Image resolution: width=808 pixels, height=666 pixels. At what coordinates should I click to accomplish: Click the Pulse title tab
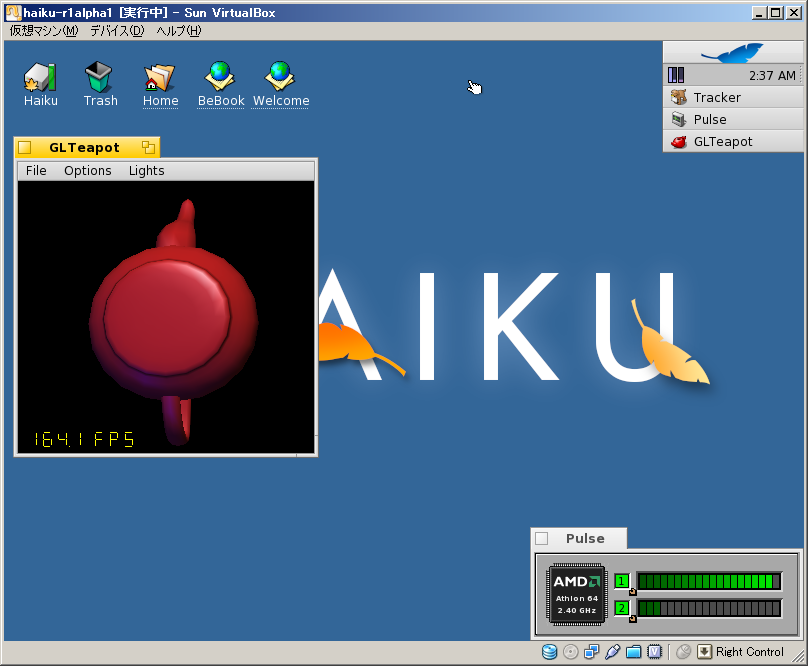[585, 539]
